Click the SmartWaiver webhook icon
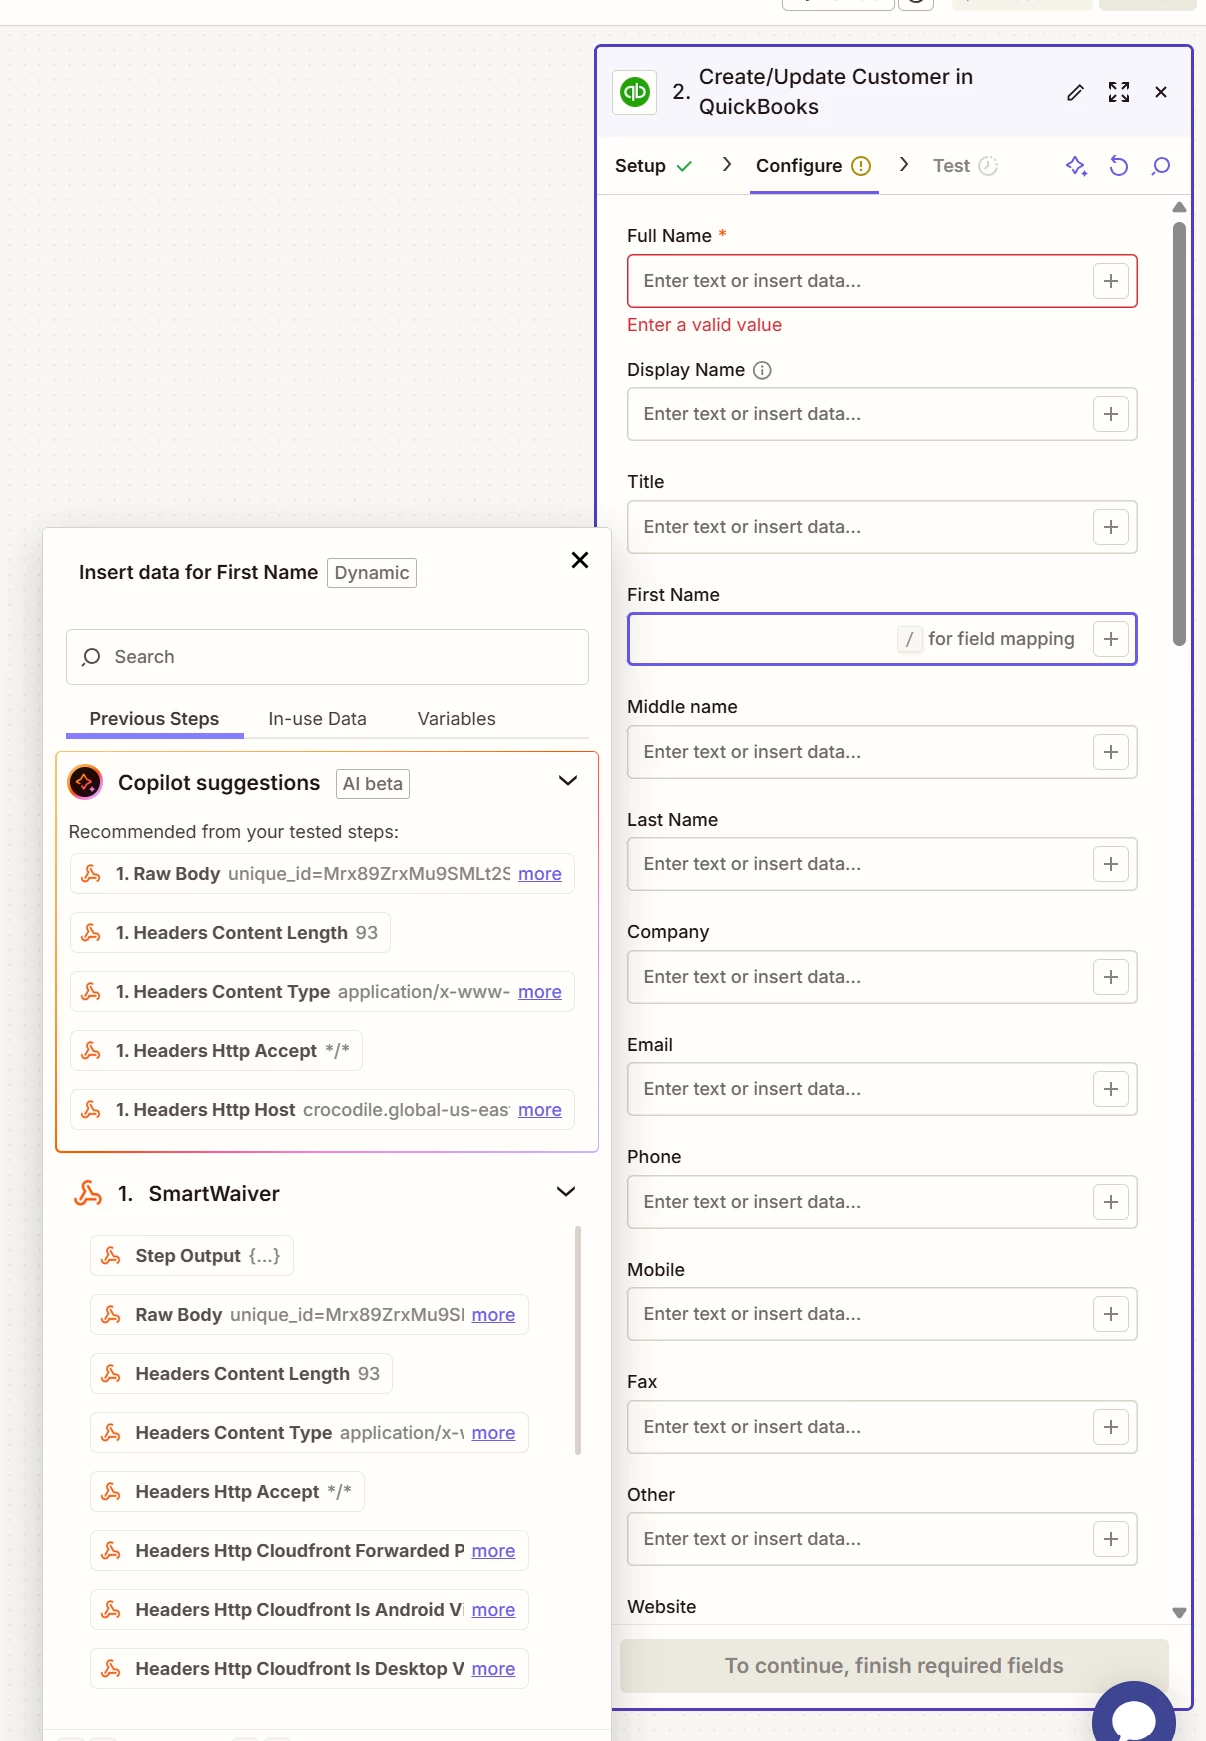The width and height of the screenshot is (1206, 1741). pyautogui.click(x=88, y=1193)
